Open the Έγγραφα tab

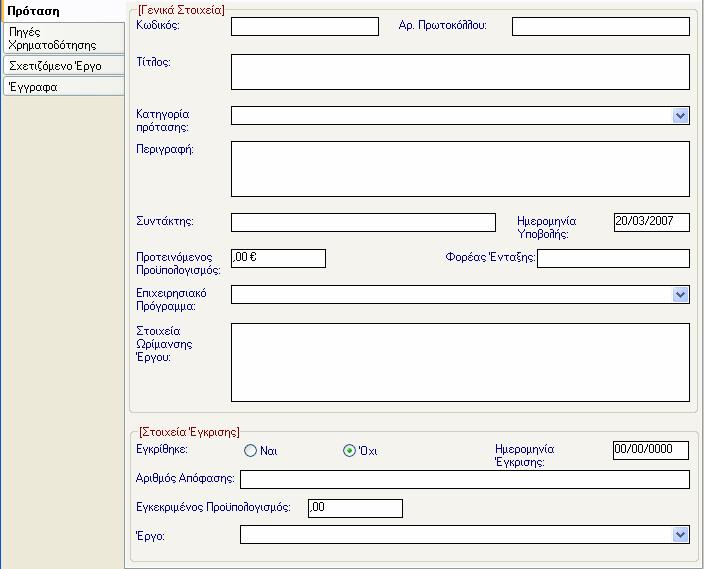pyautogui.click(x=64, y=86)
